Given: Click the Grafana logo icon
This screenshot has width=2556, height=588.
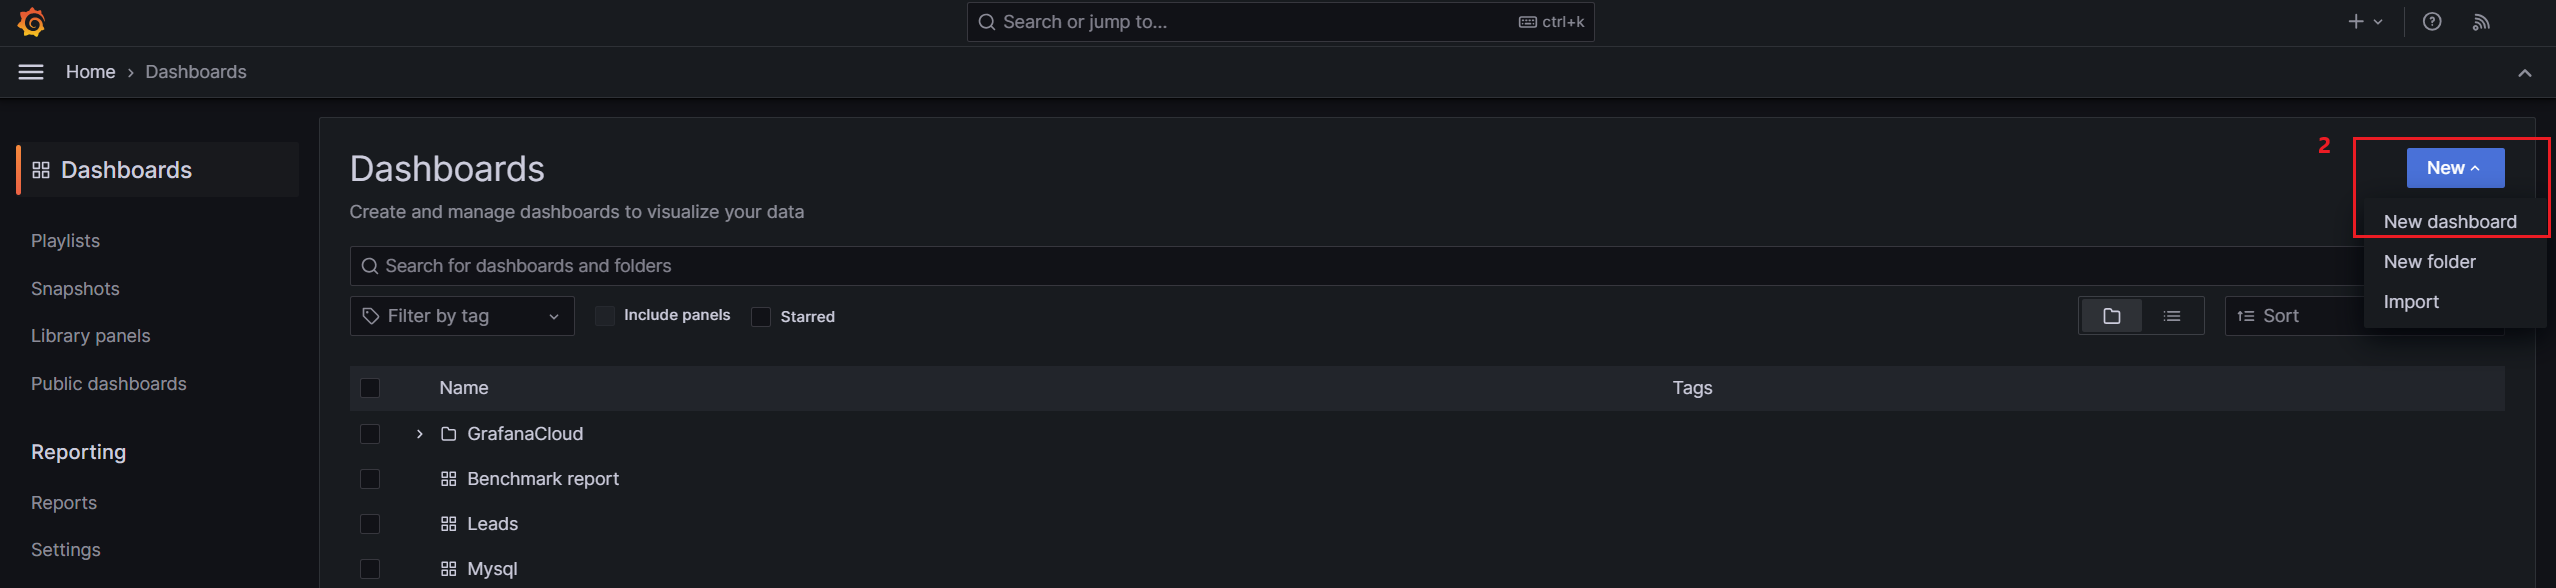Looking at the screenshot, I should 32,22.
